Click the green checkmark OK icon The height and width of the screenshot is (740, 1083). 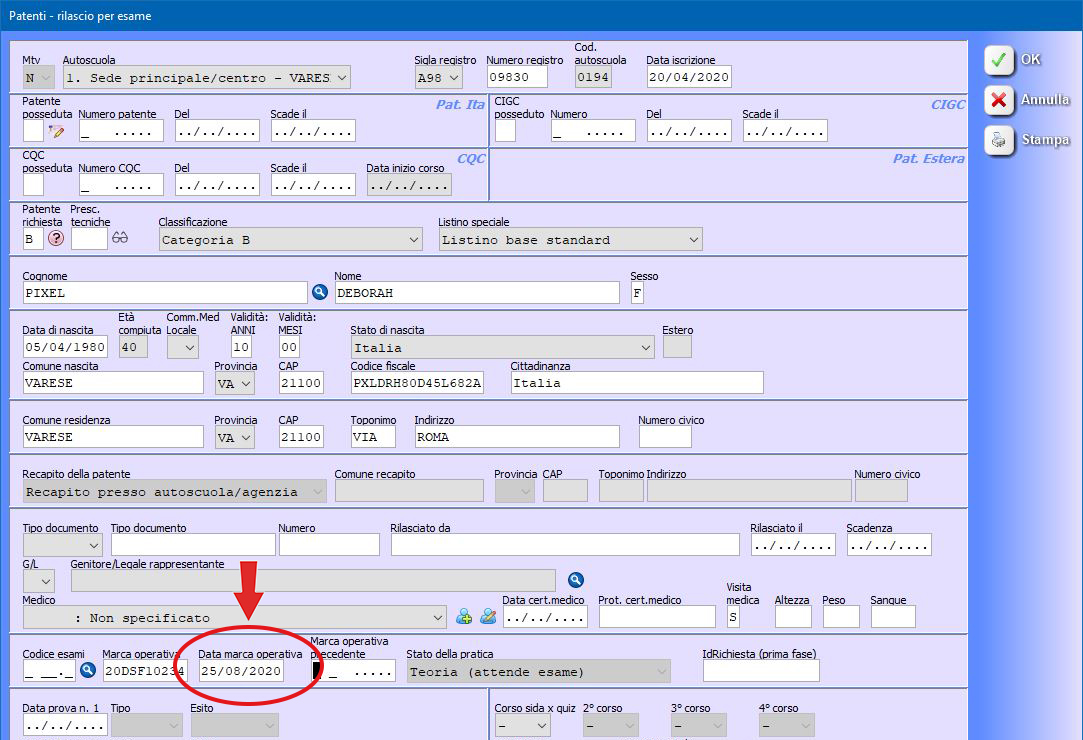pos(998,60)
